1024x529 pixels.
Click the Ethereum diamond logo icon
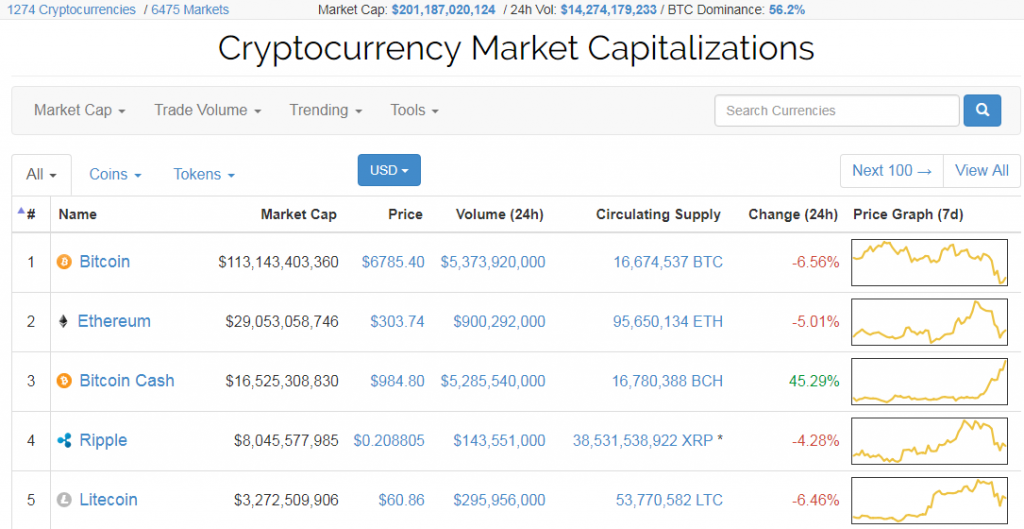[64, 322]
